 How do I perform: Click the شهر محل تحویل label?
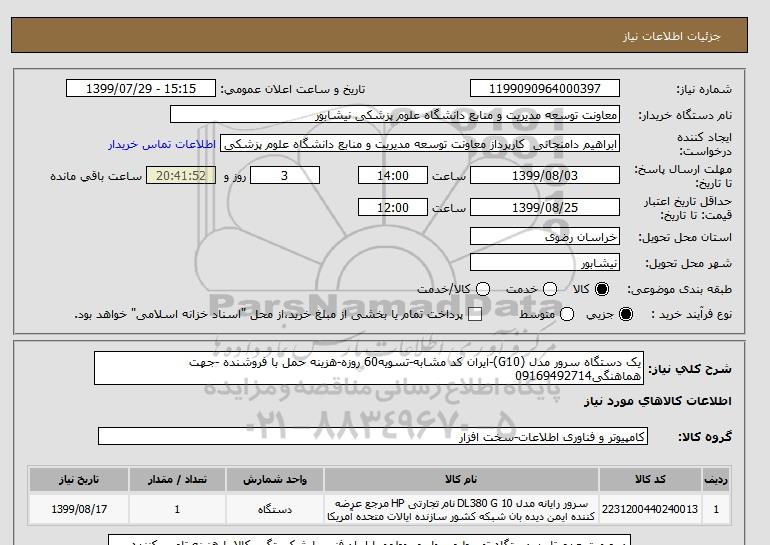pyautogui.click(x=688, y=264)
